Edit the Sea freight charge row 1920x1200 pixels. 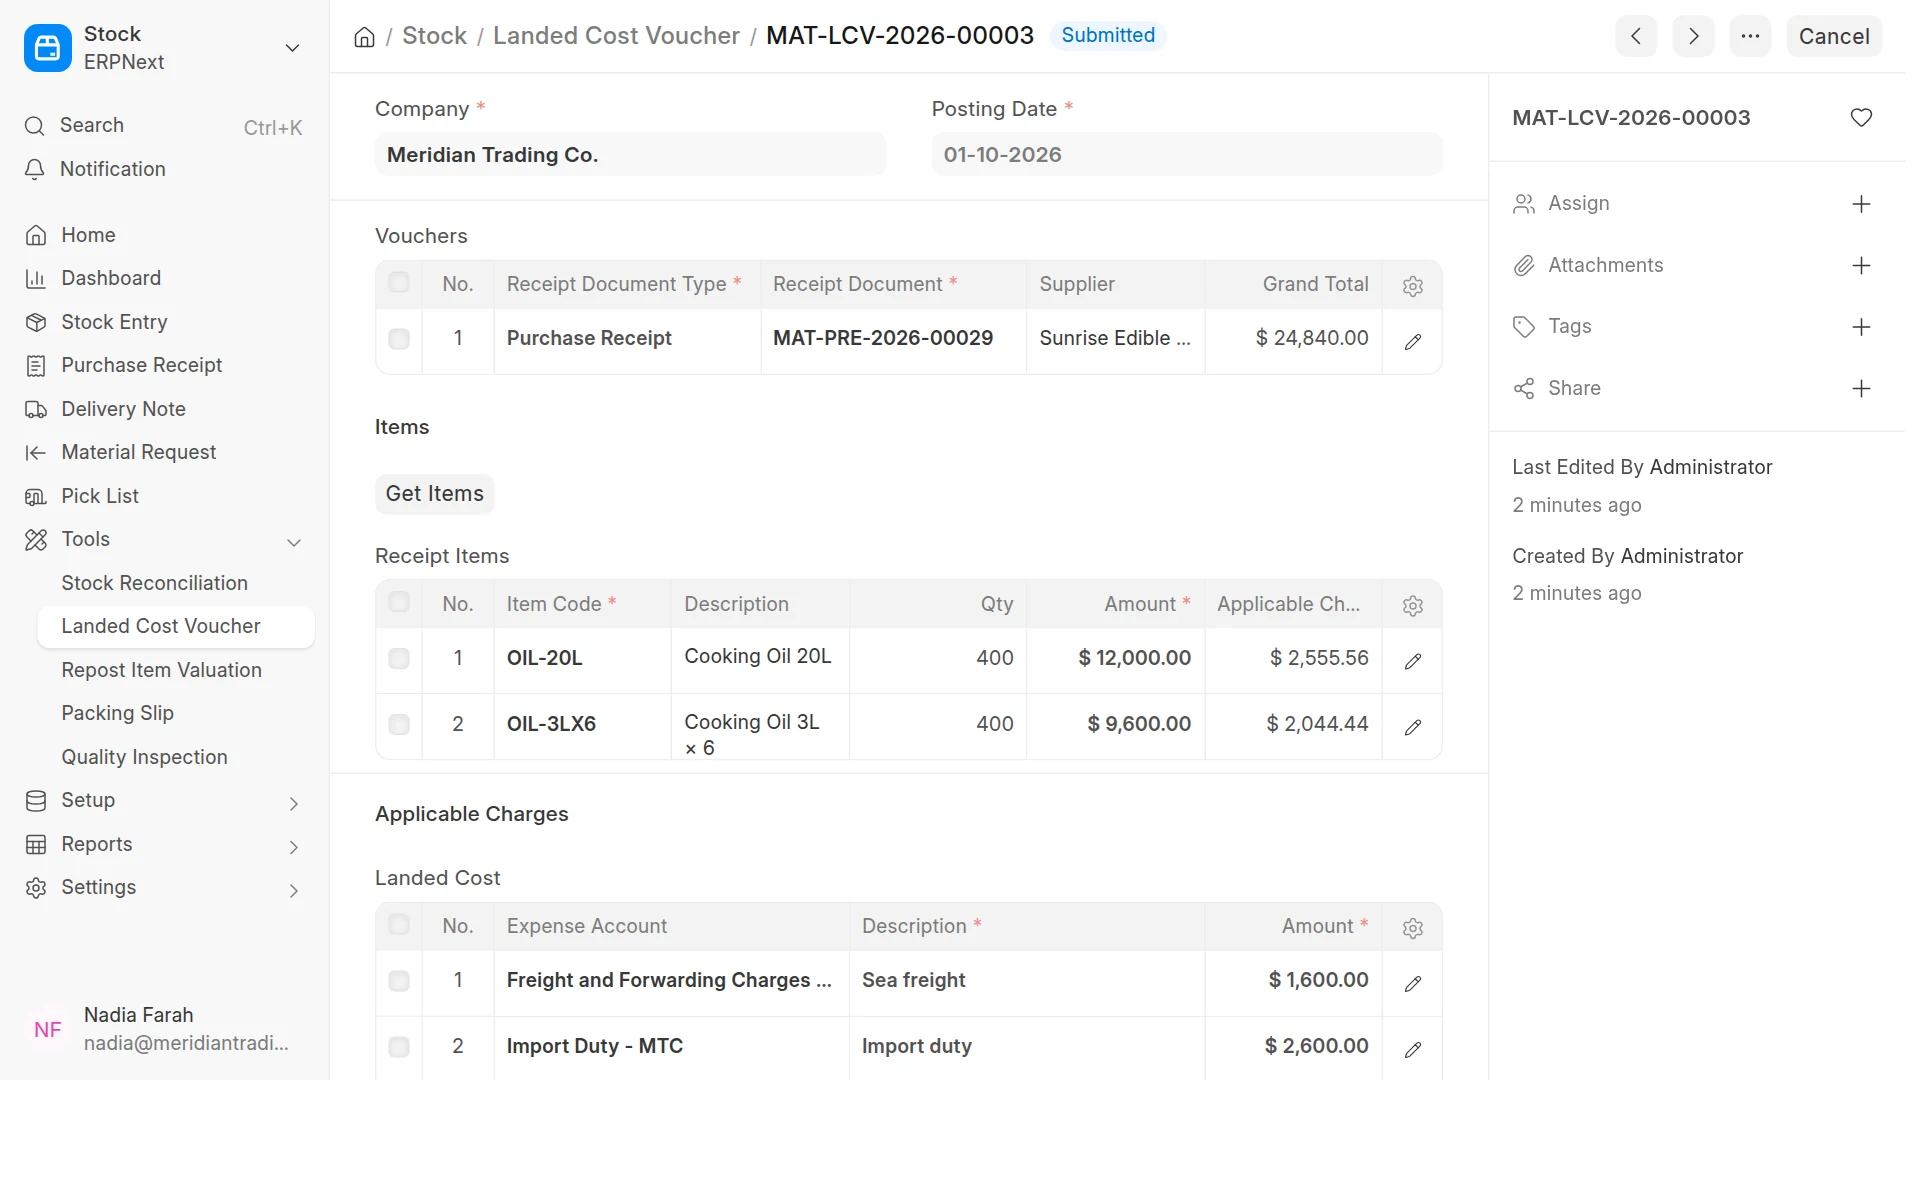[1412, 984]
